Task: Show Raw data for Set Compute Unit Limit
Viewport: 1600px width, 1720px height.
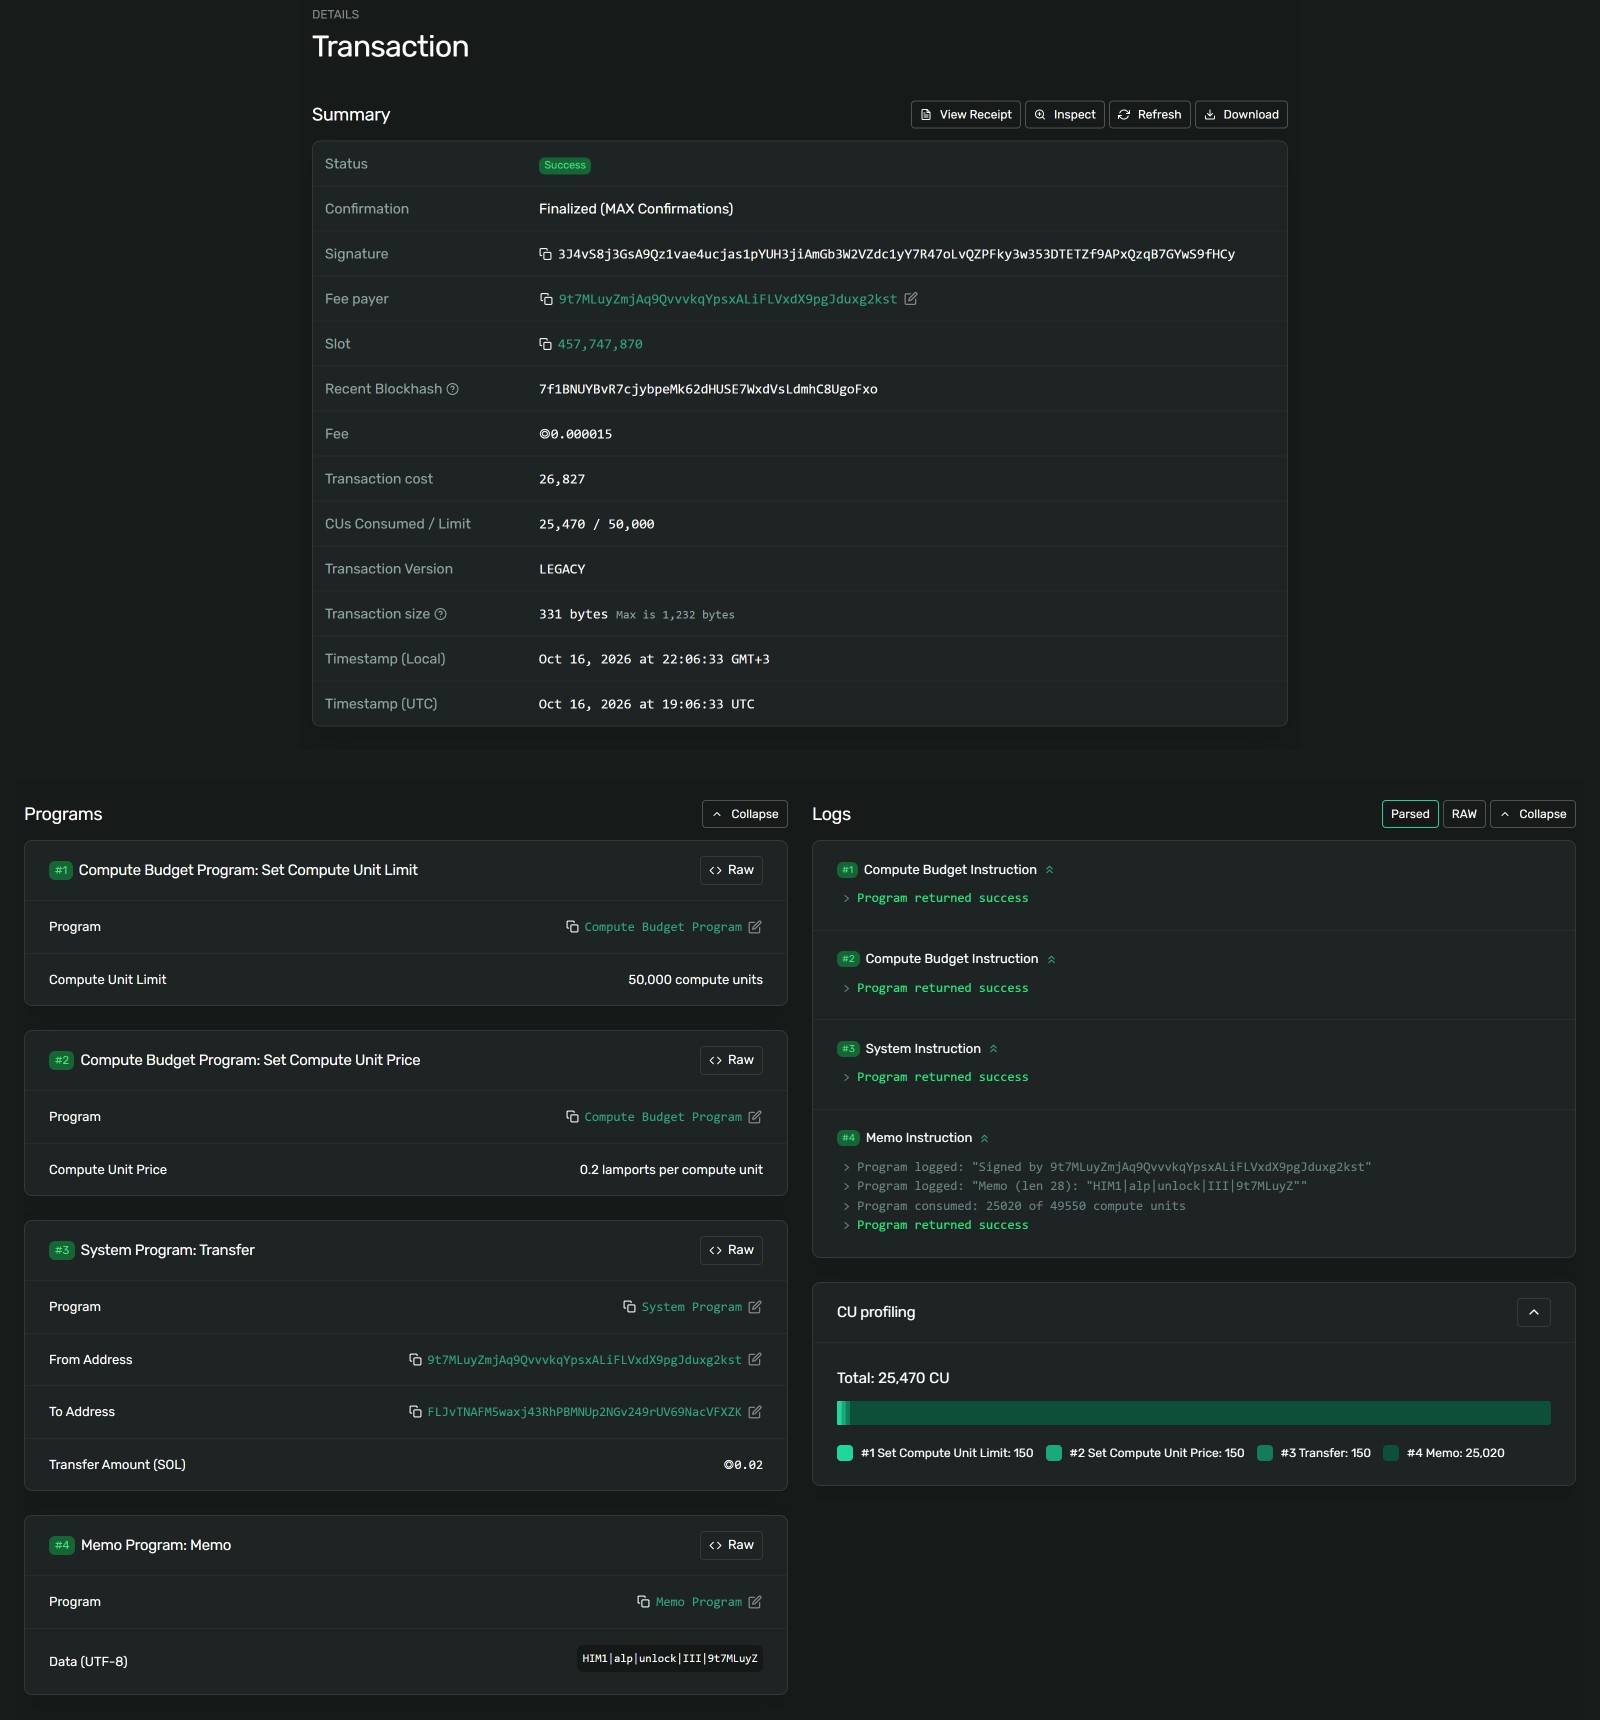Action: (x=731, y=870)
